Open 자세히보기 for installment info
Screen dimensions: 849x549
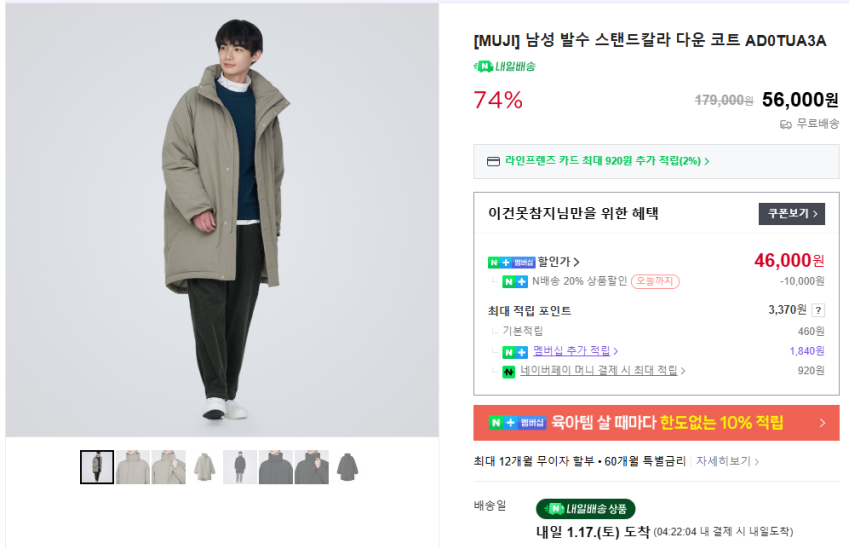coord(728,462)
